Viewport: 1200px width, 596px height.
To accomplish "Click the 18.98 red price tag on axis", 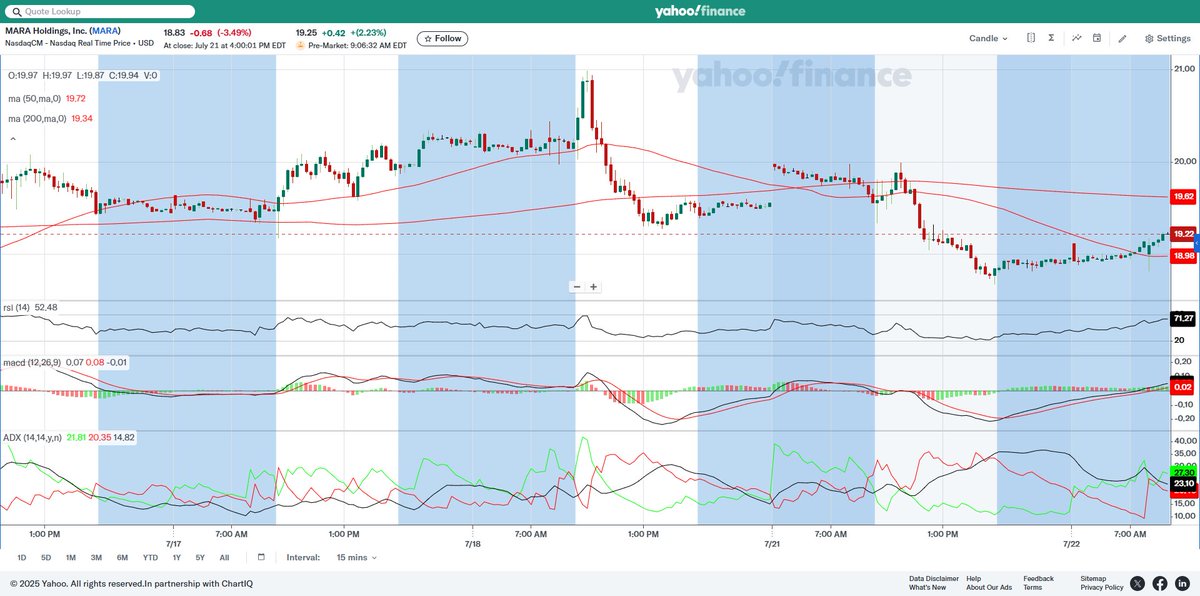I will click(1183, 256).
